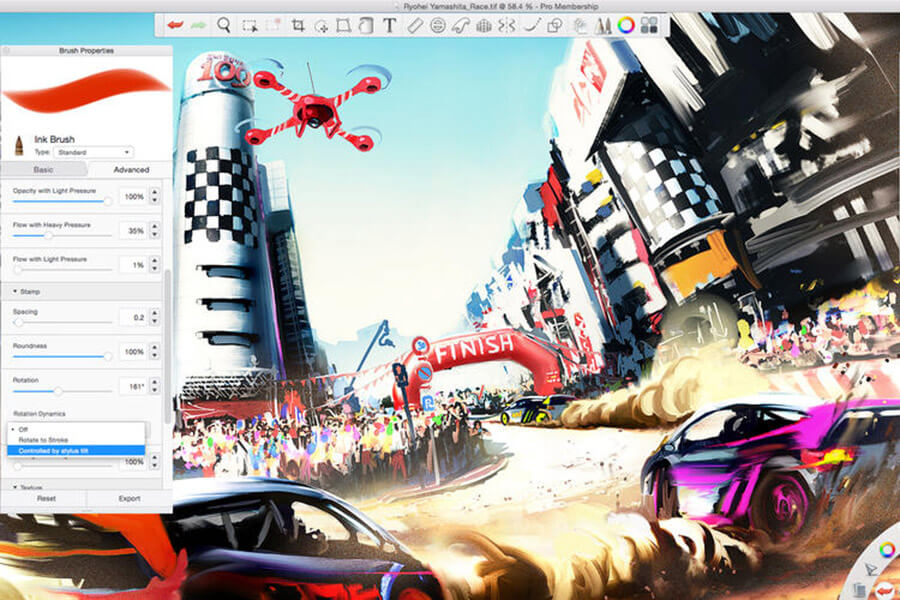Select the Fill bucket tool
This screenshot has width=900, height=600.
click(366, 26)
